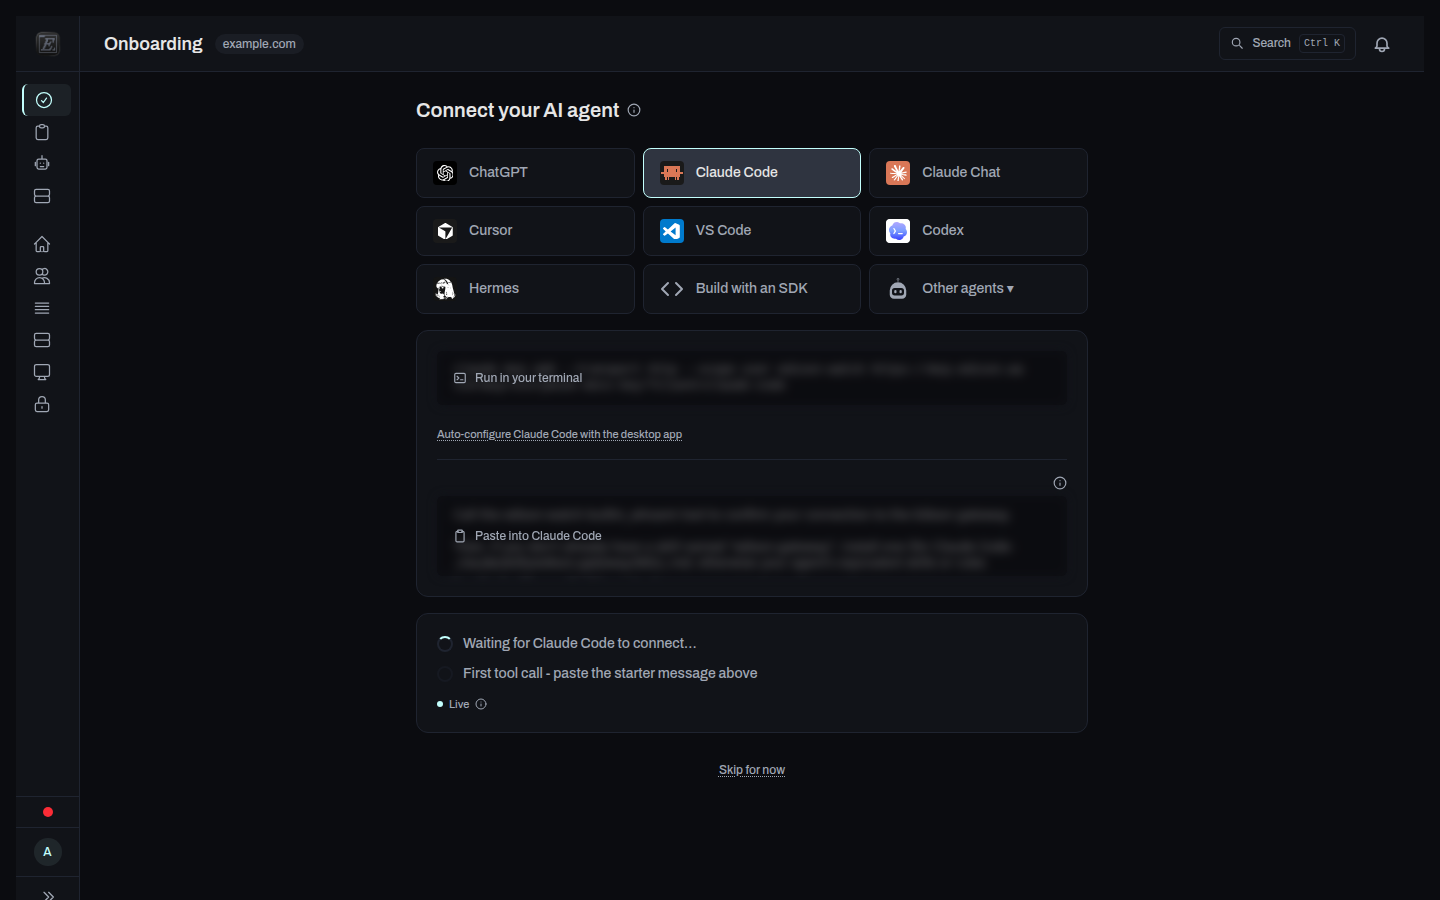Open the lock sidebar icon
Image resolution: width=1440 pixels, height=900 pixels.
pyautogui.click(x=42, y=404)
